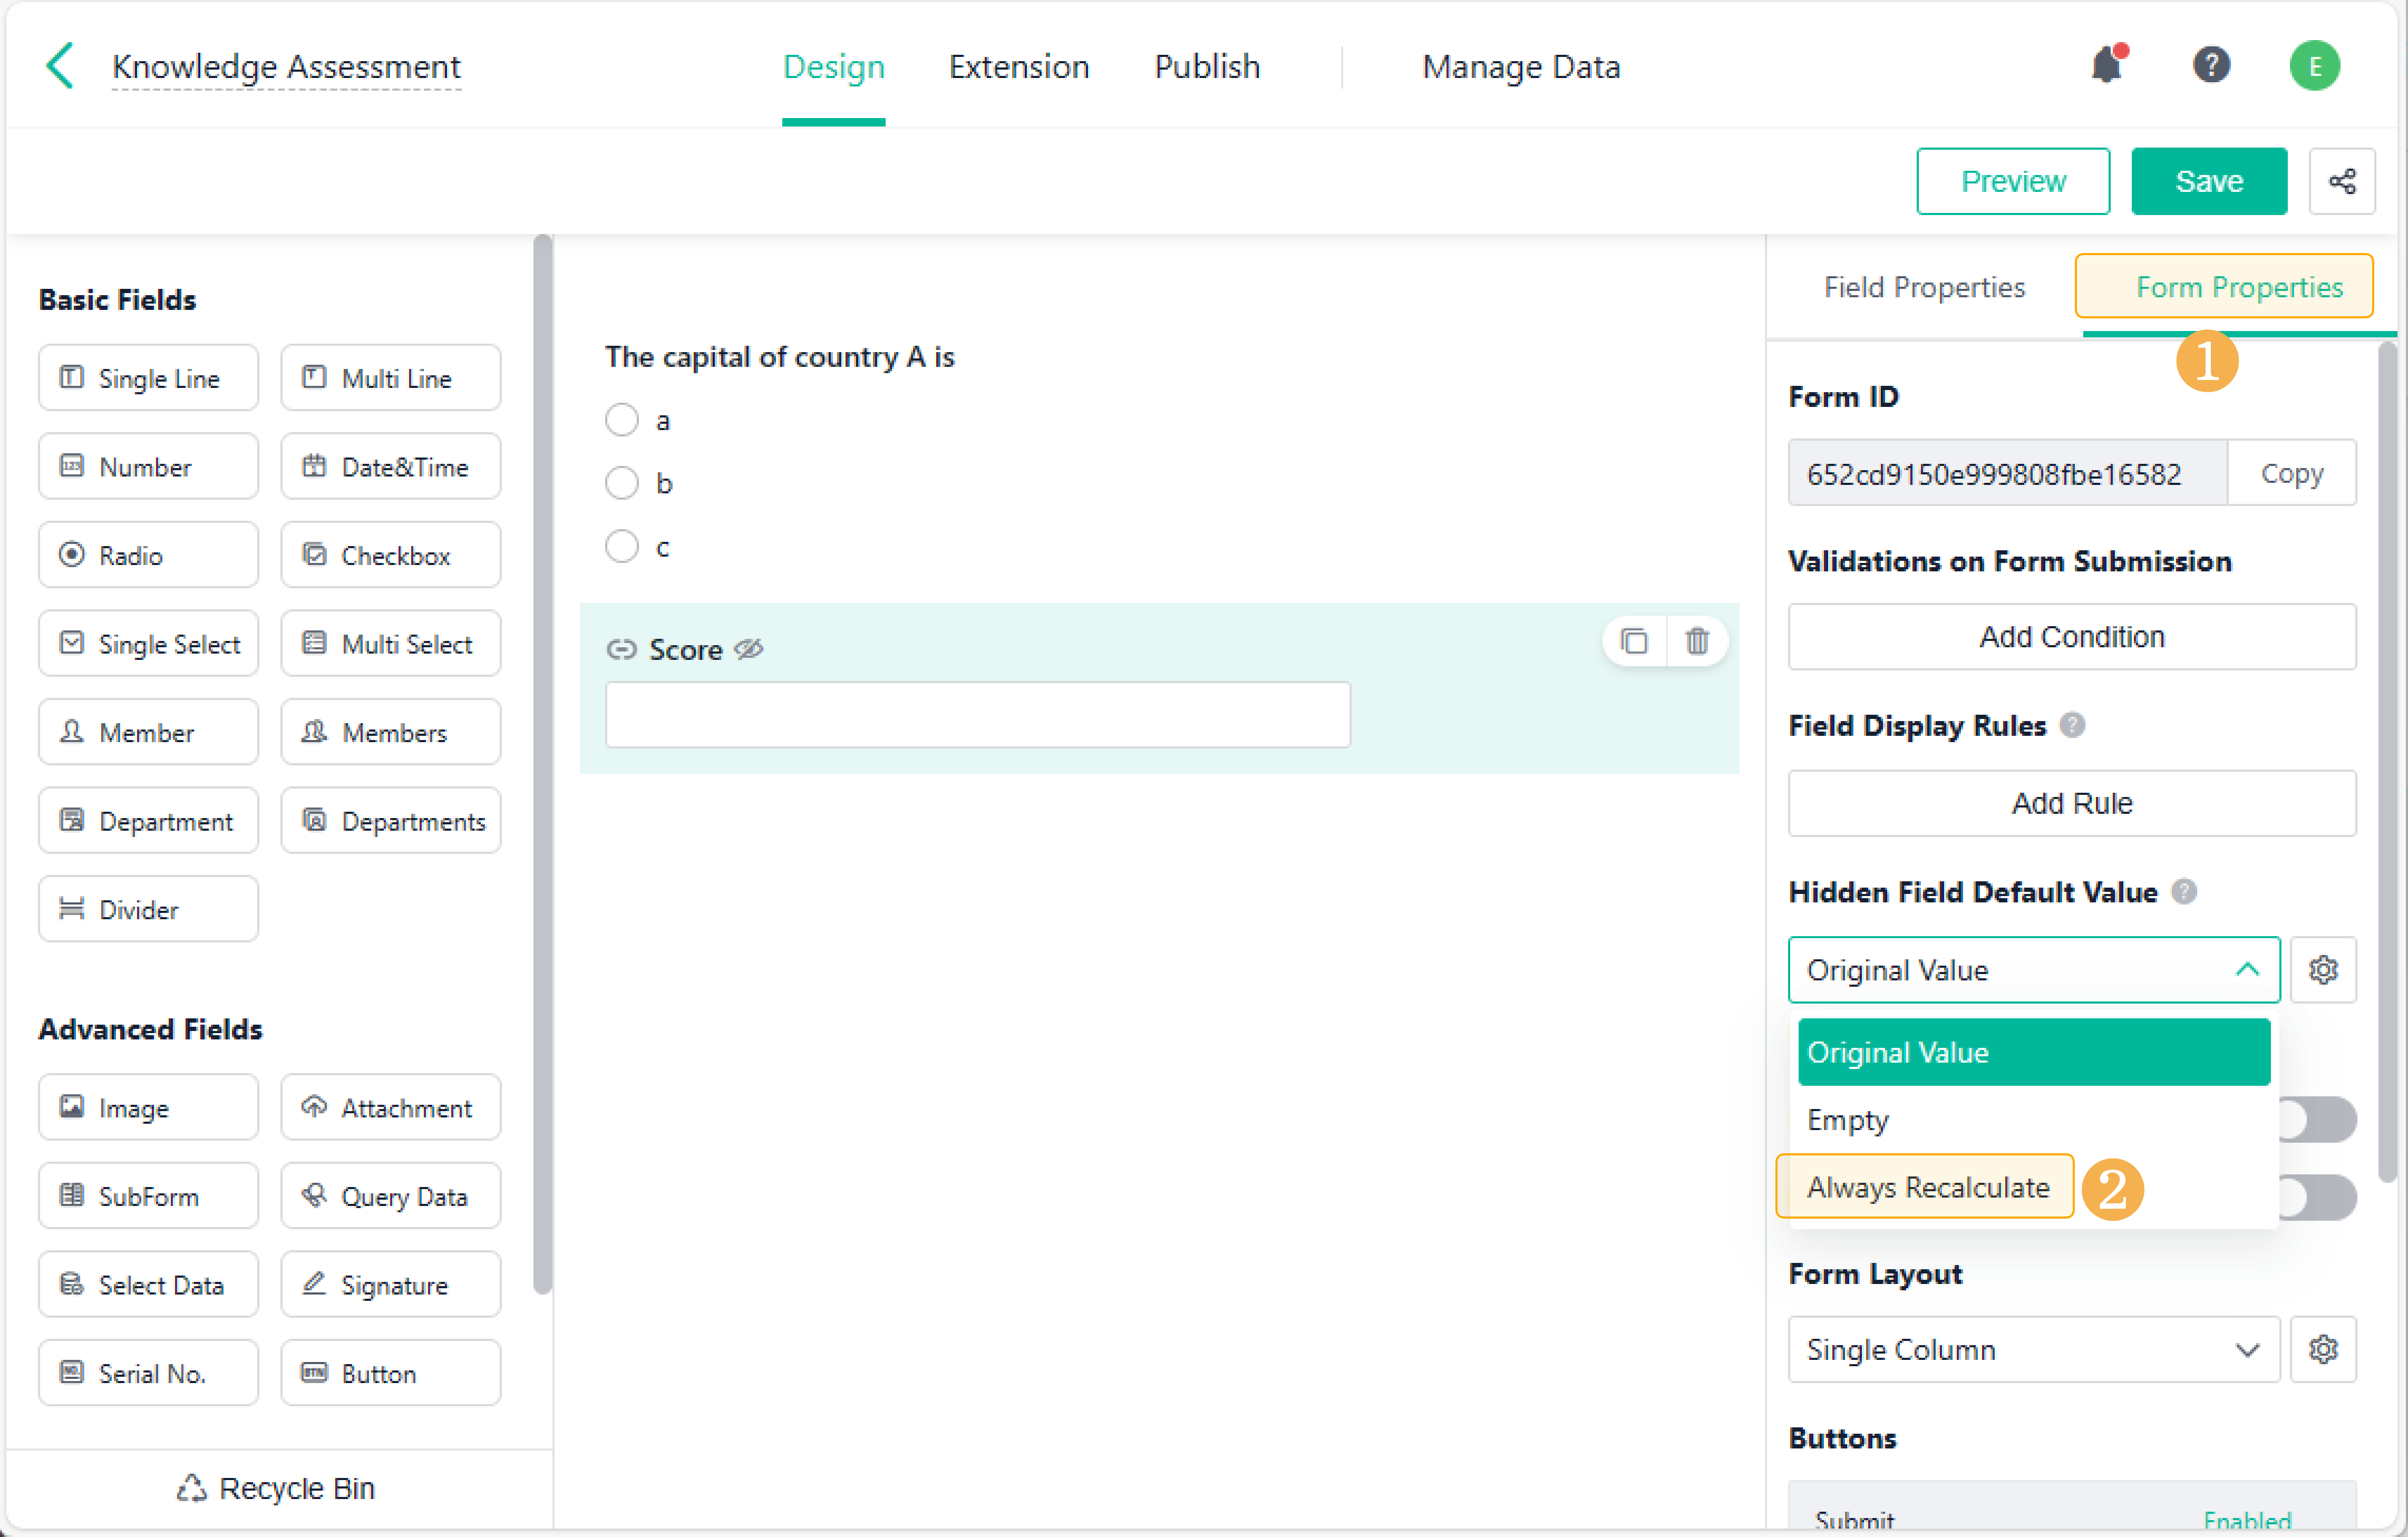This screenshot has height=1537, width=2408.
Task: Click the Form ID text field
Action: point(2008,473)
